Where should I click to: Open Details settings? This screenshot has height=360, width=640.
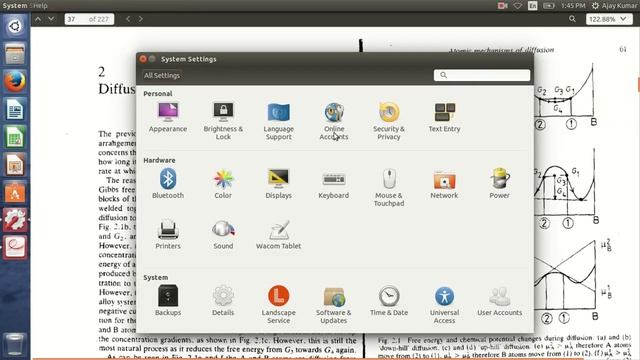(223, 301)
